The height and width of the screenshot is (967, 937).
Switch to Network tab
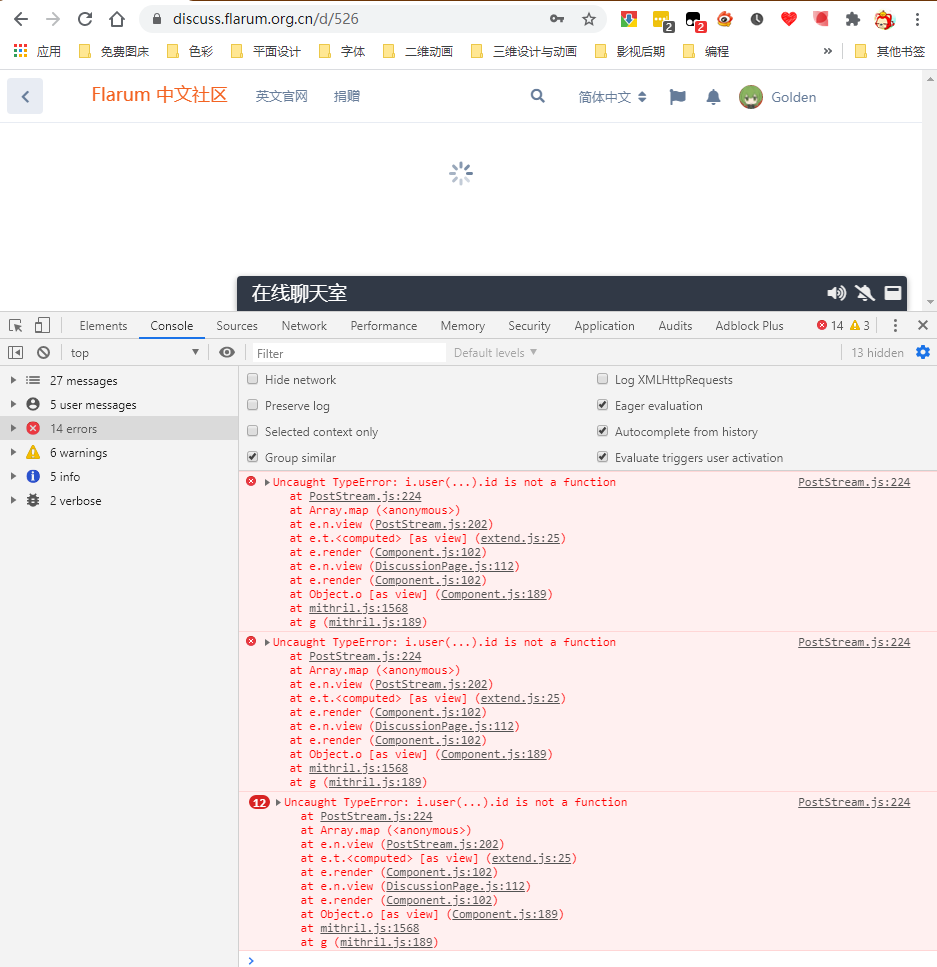point(304,326)
